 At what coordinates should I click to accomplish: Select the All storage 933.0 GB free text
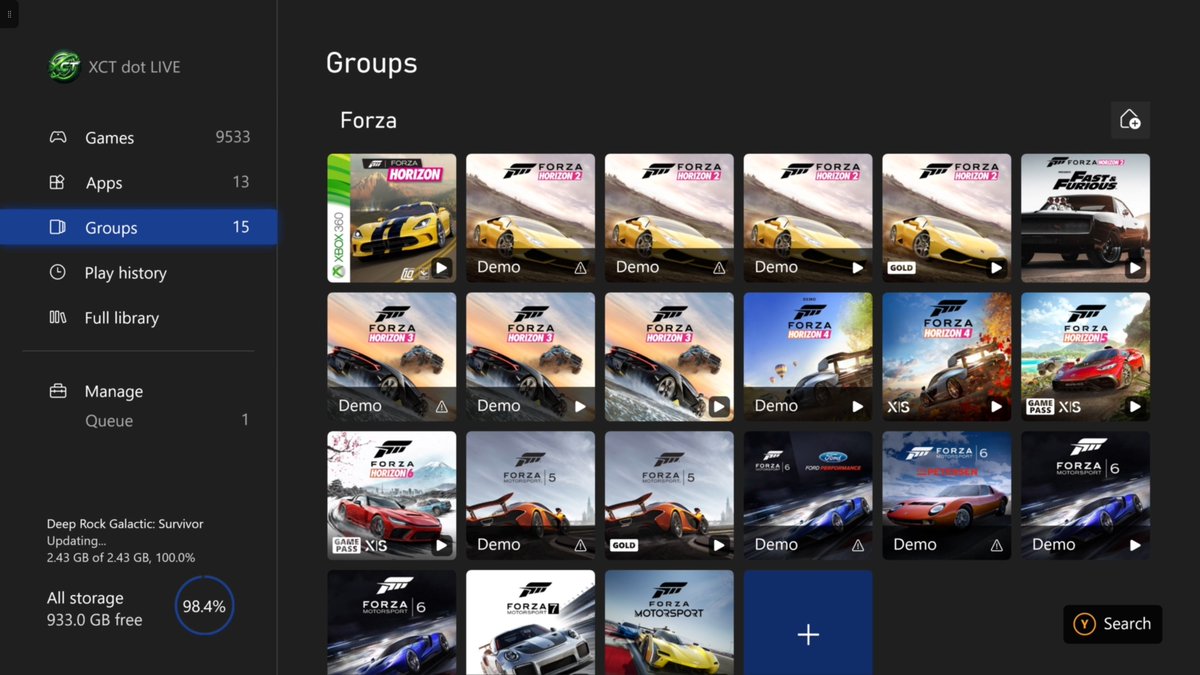coord(95,609)
